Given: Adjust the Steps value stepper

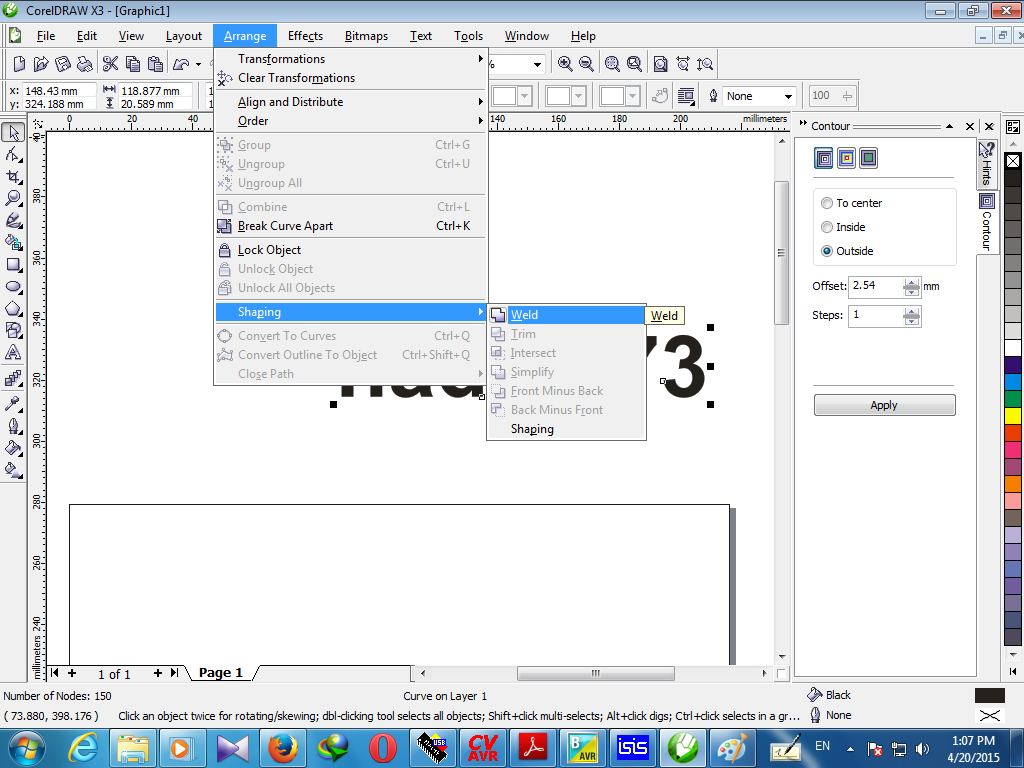Looking at the screenshot, I should coord(912,316).
